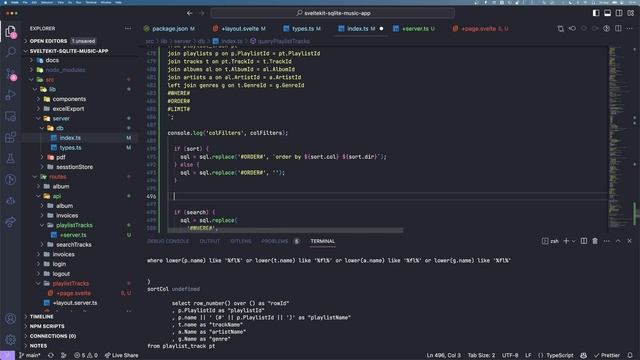Kill the terminal with trash icon
The height and width of the screenshot is (360, 640).
coord(595,241)
